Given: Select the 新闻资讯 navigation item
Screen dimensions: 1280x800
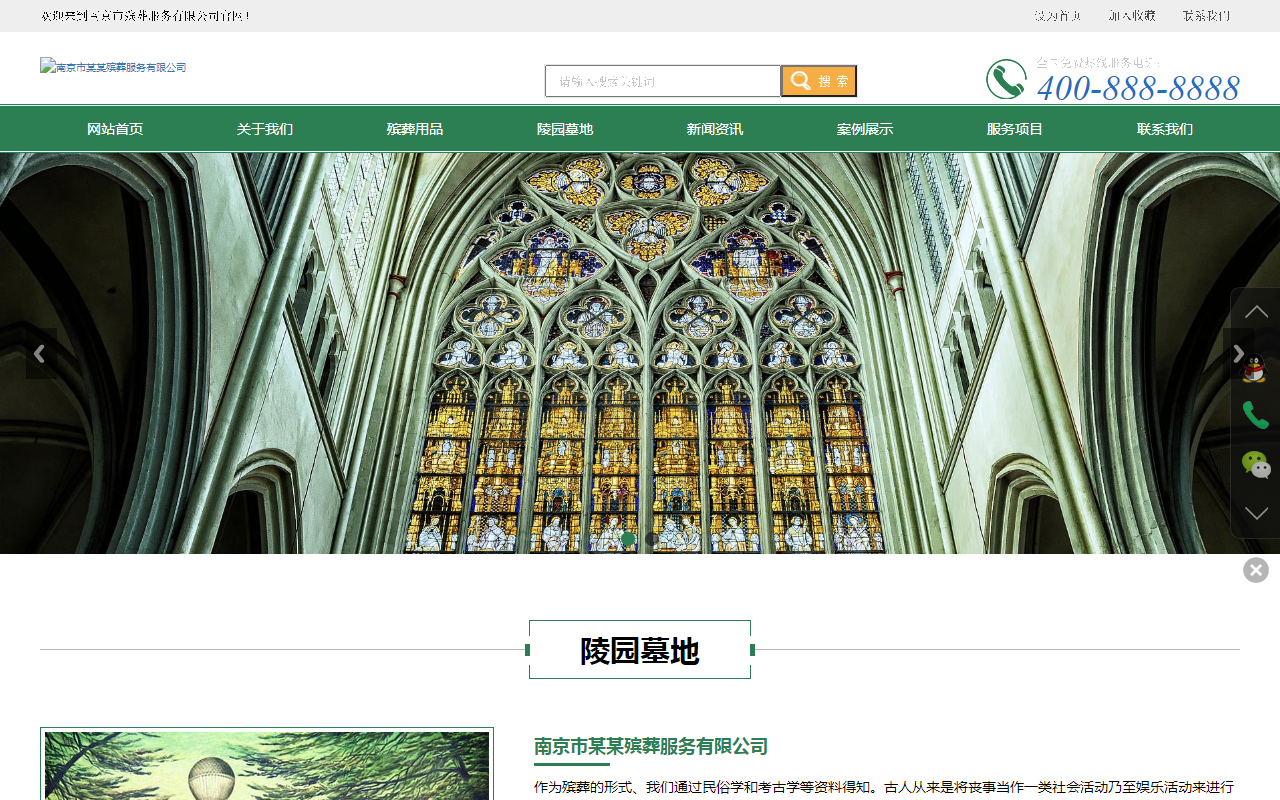Looking at the screenshot, I should [x=715, y=129].
